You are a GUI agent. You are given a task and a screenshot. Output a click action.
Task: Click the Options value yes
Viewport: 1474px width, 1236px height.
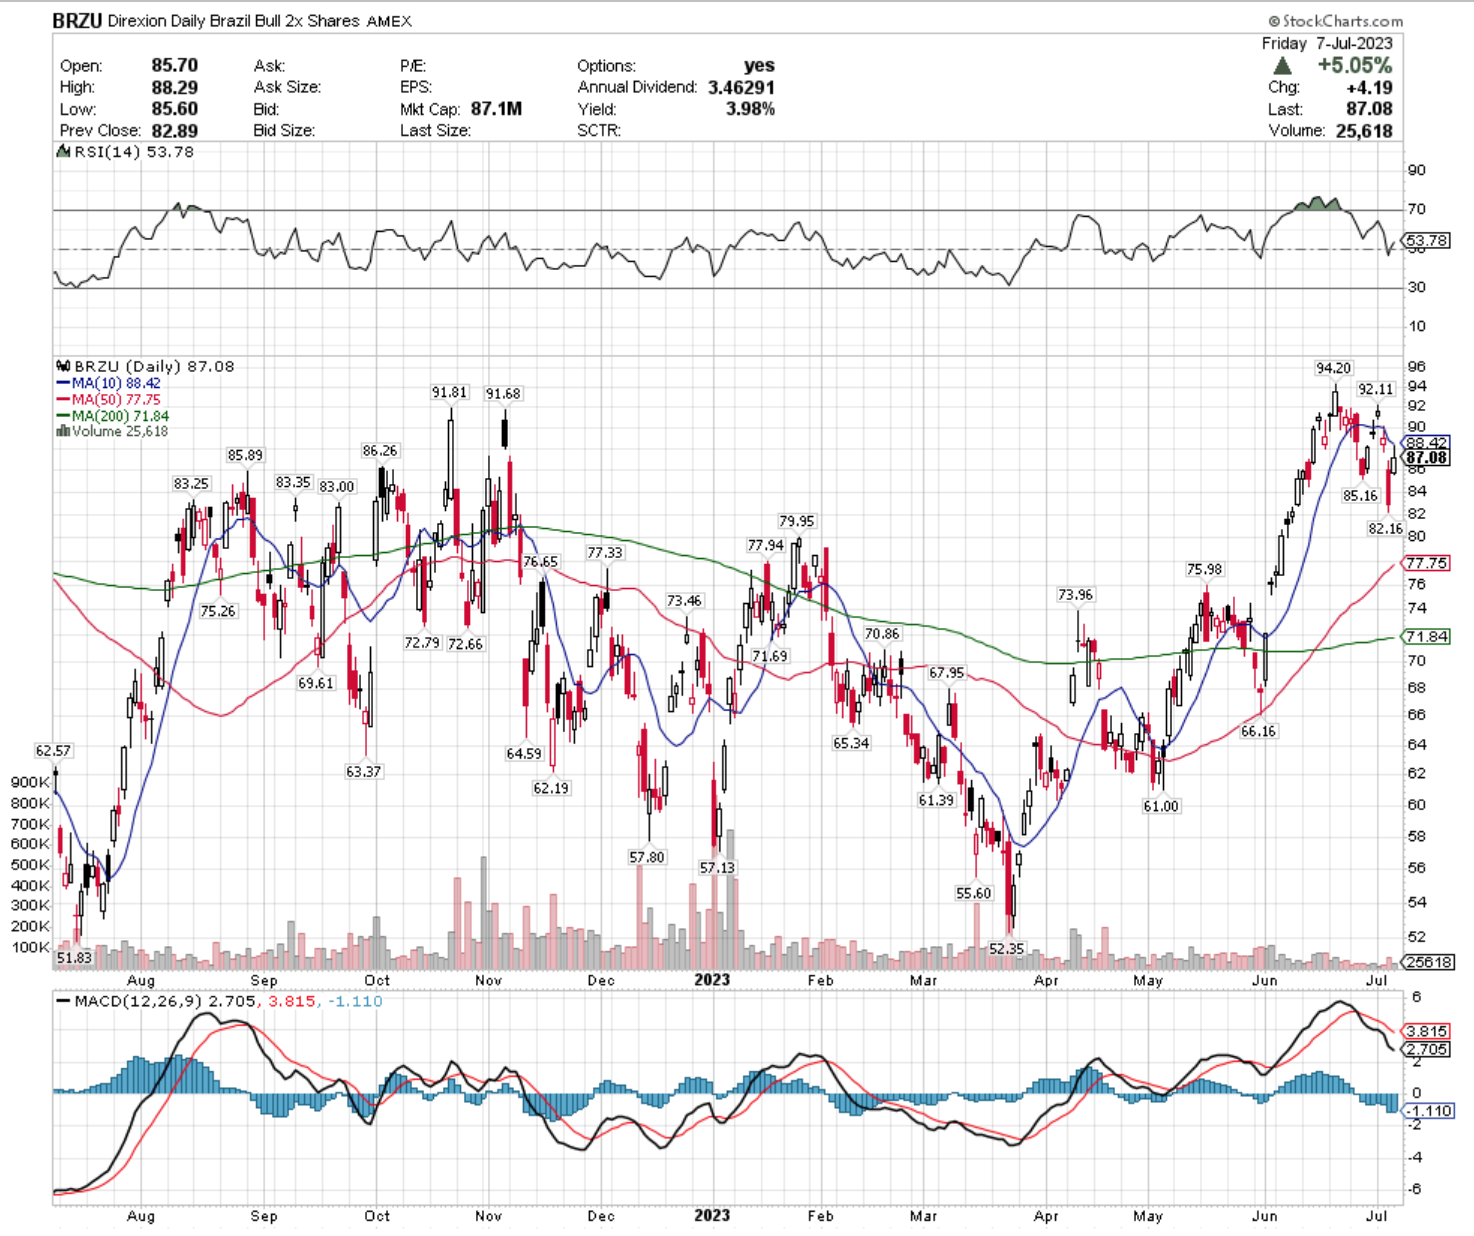[x=759, y=66]
